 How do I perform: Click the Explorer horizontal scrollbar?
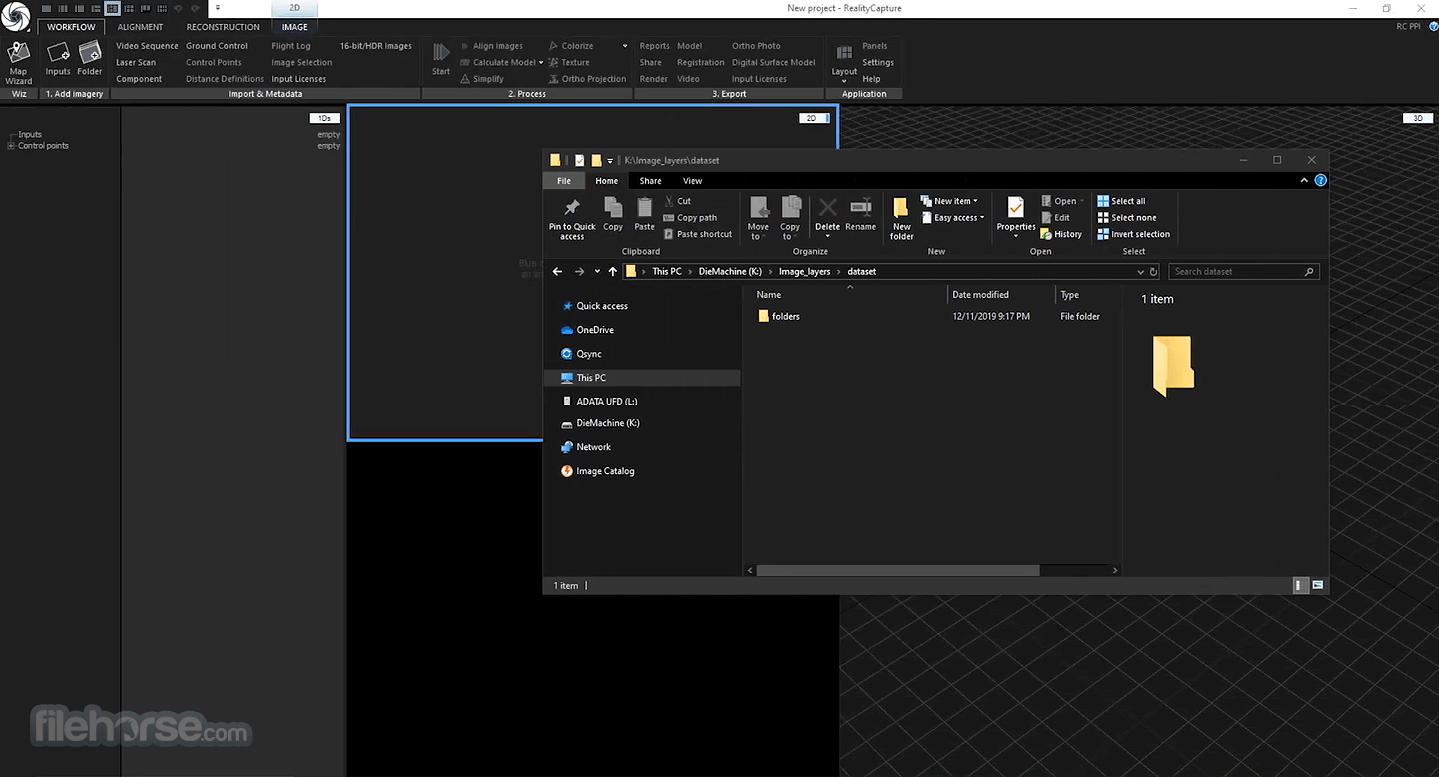click(x=898, y=570)
